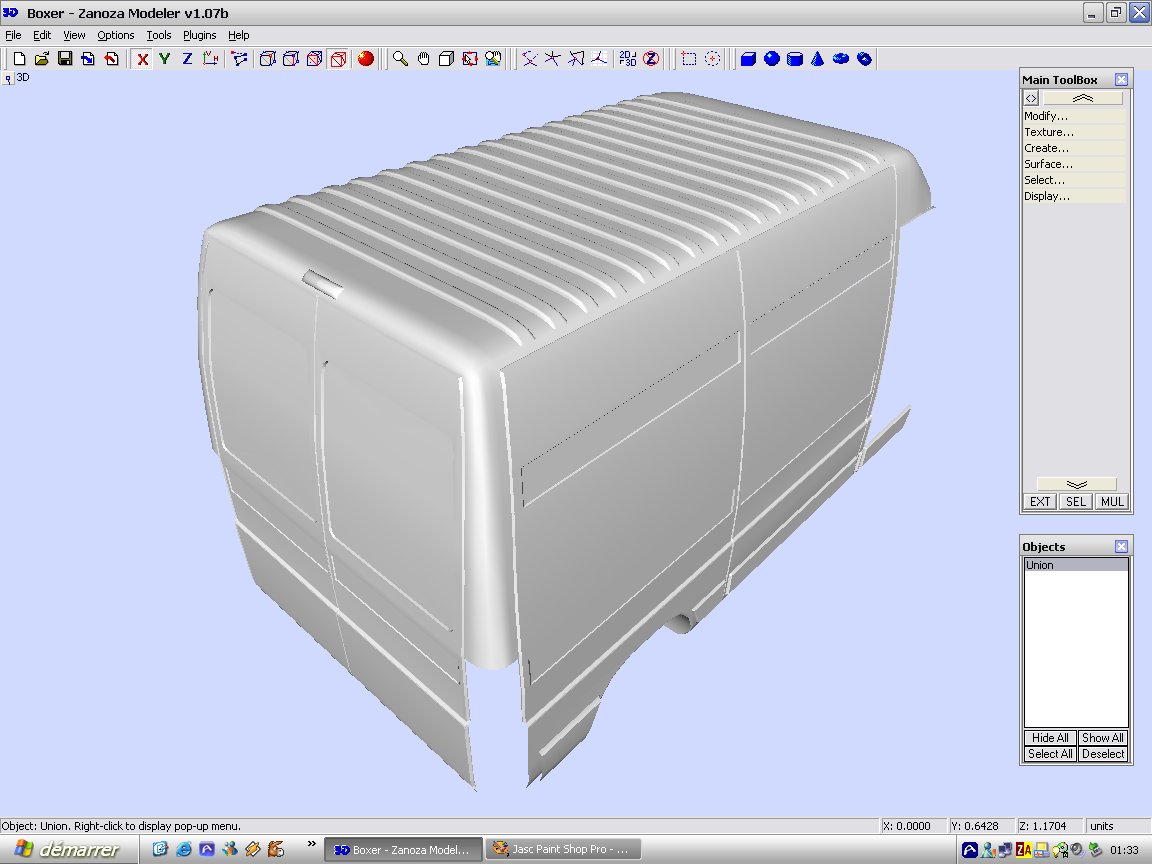Open the Plugins menu
The height and width of the screenshot is (864, 1152).
pos(199,35)
